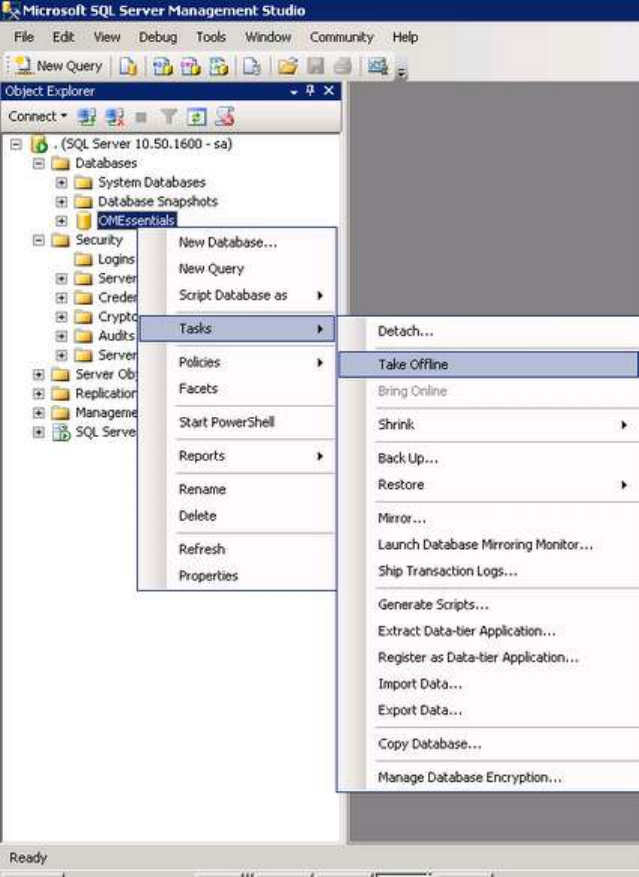The height and width of the screenshot is (877, 639).
Task: Click the Logins folder icon
Action: pos(83,260)
